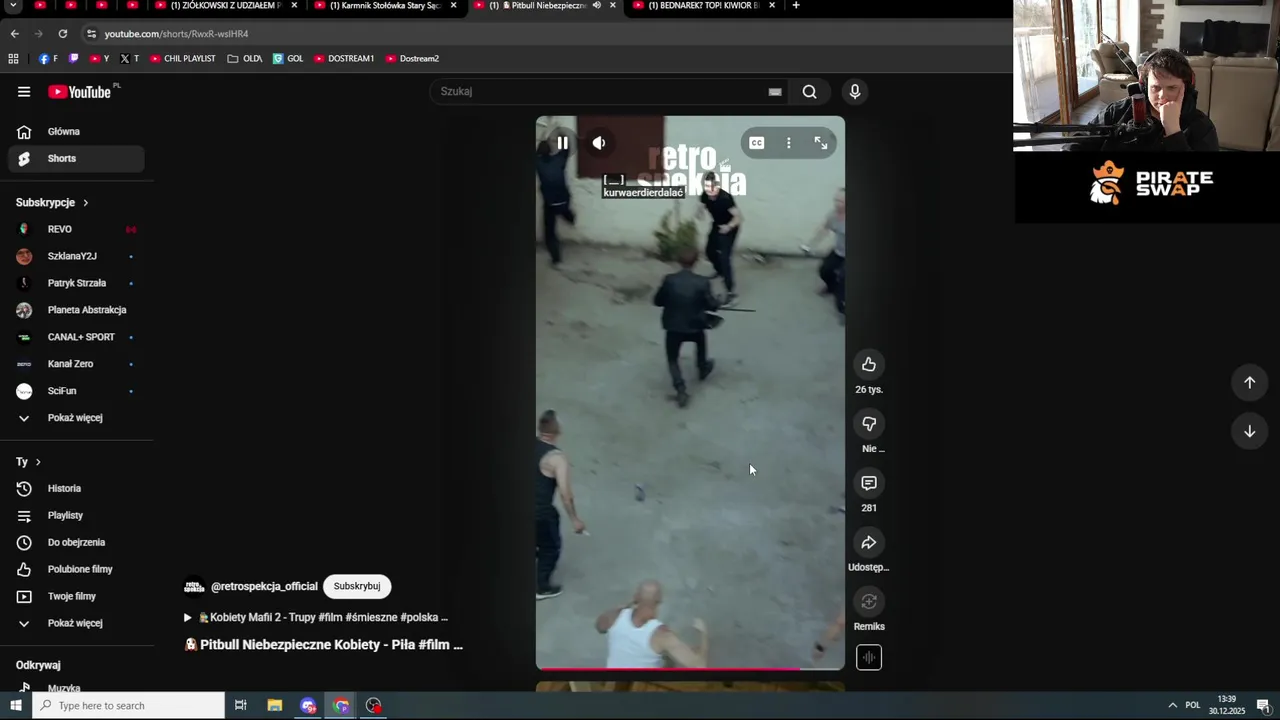Screen dimensions: 1280x720
Task: Share the Short via Udostępnij arrow
Action: [x=869, y=542]
